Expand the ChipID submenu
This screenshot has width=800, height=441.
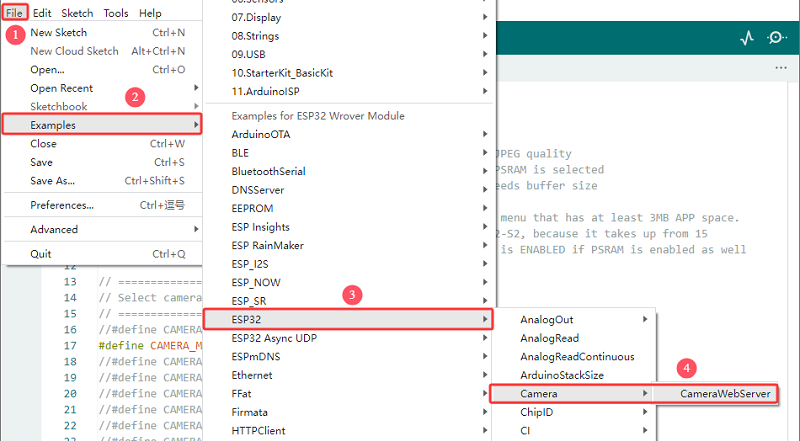573,412
